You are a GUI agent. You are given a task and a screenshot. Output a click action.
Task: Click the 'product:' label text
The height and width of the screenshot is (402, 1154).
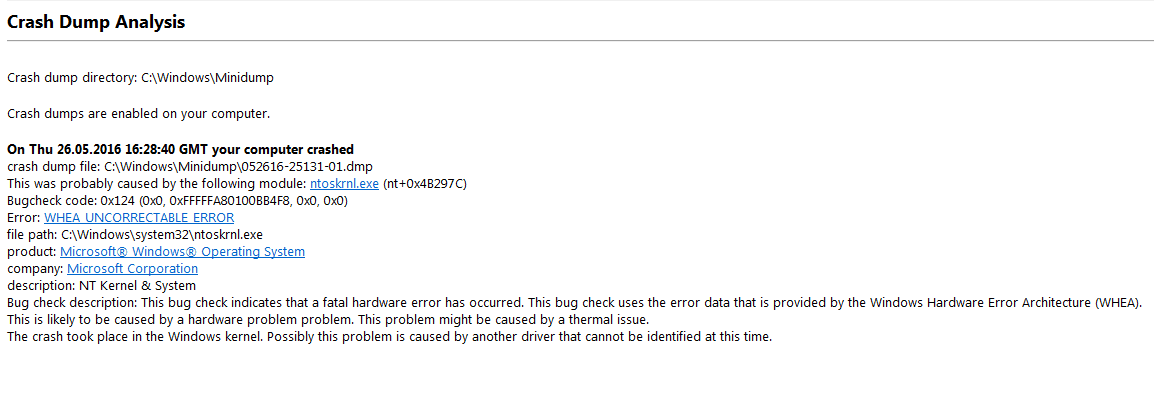pyautogui.click(x=32, y=251)
